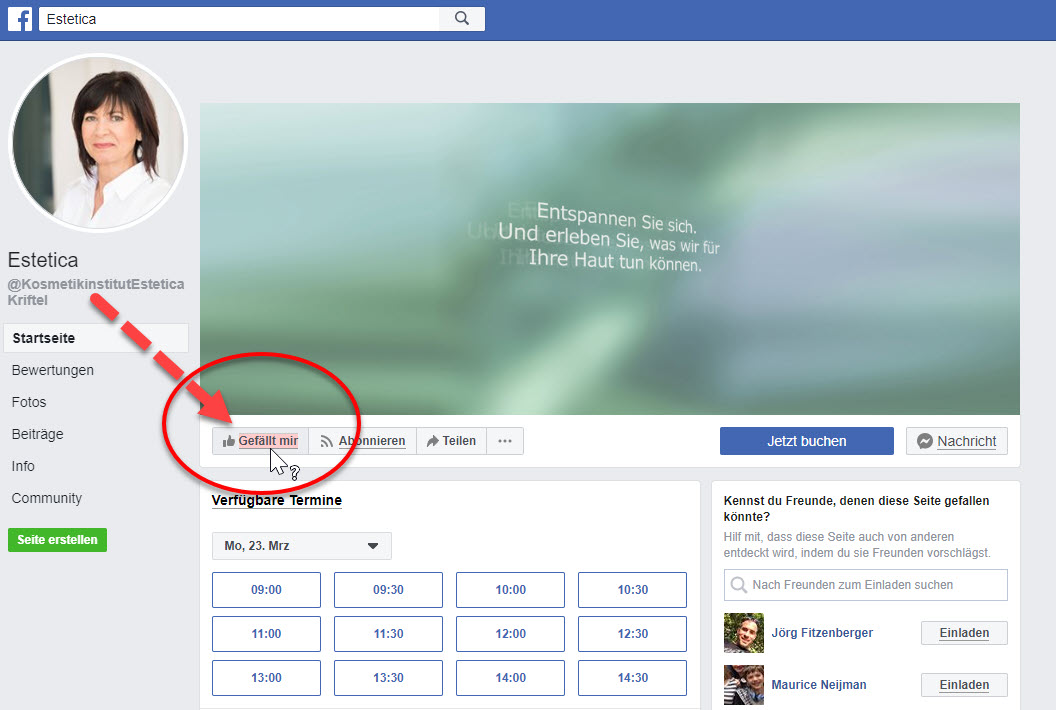Open the three-dots more options menu
This screenshot has width=1056, height=710.
coord(505,441)
